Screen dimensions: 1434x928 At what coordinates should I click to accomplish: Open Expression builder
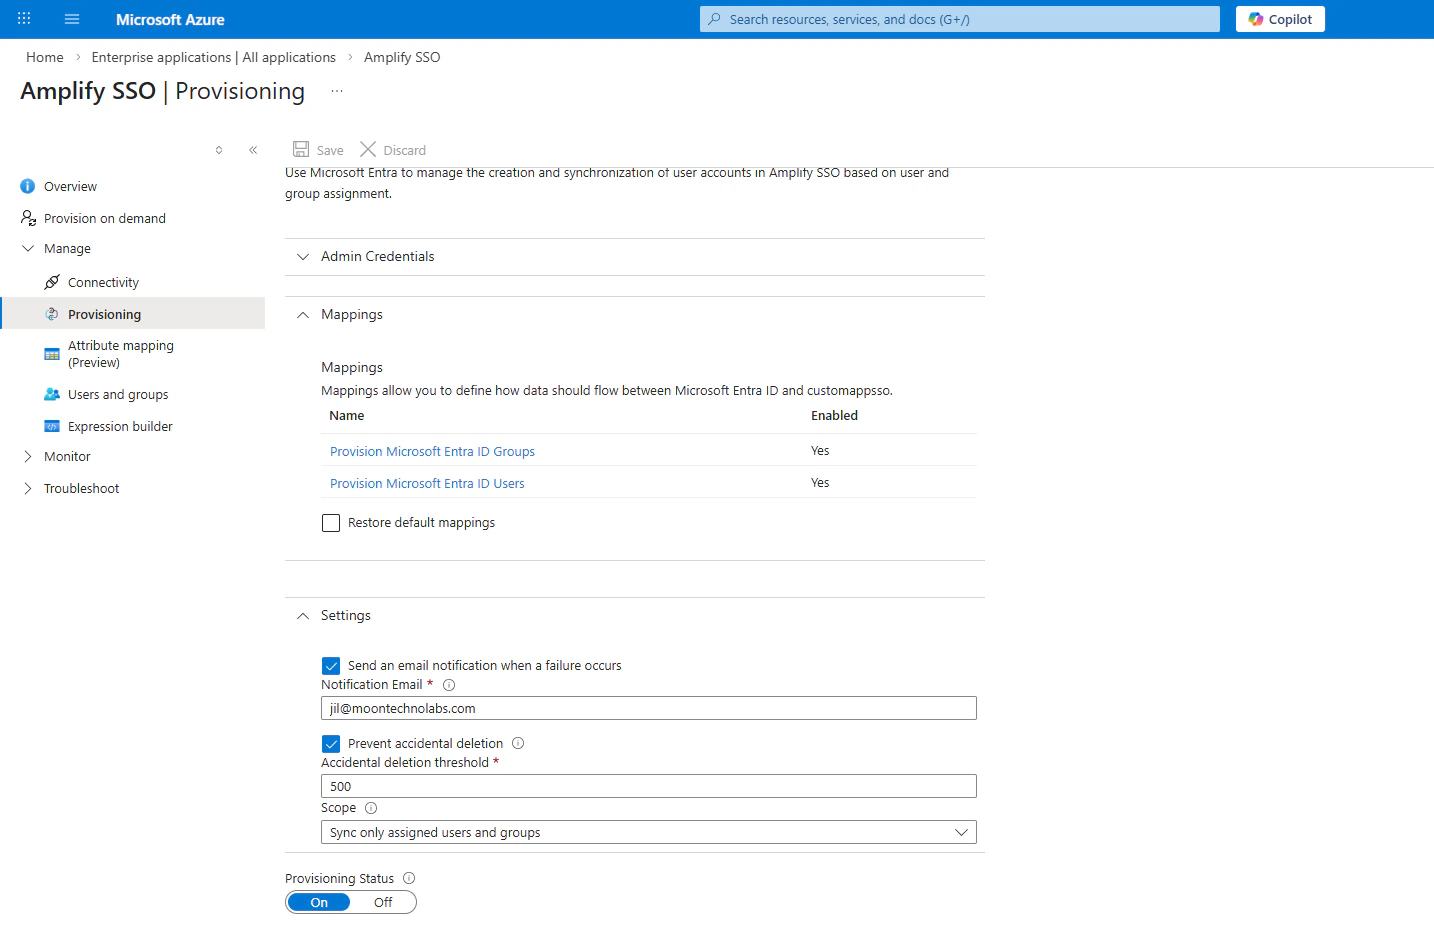pyautogui.click(x=120, y=426)
